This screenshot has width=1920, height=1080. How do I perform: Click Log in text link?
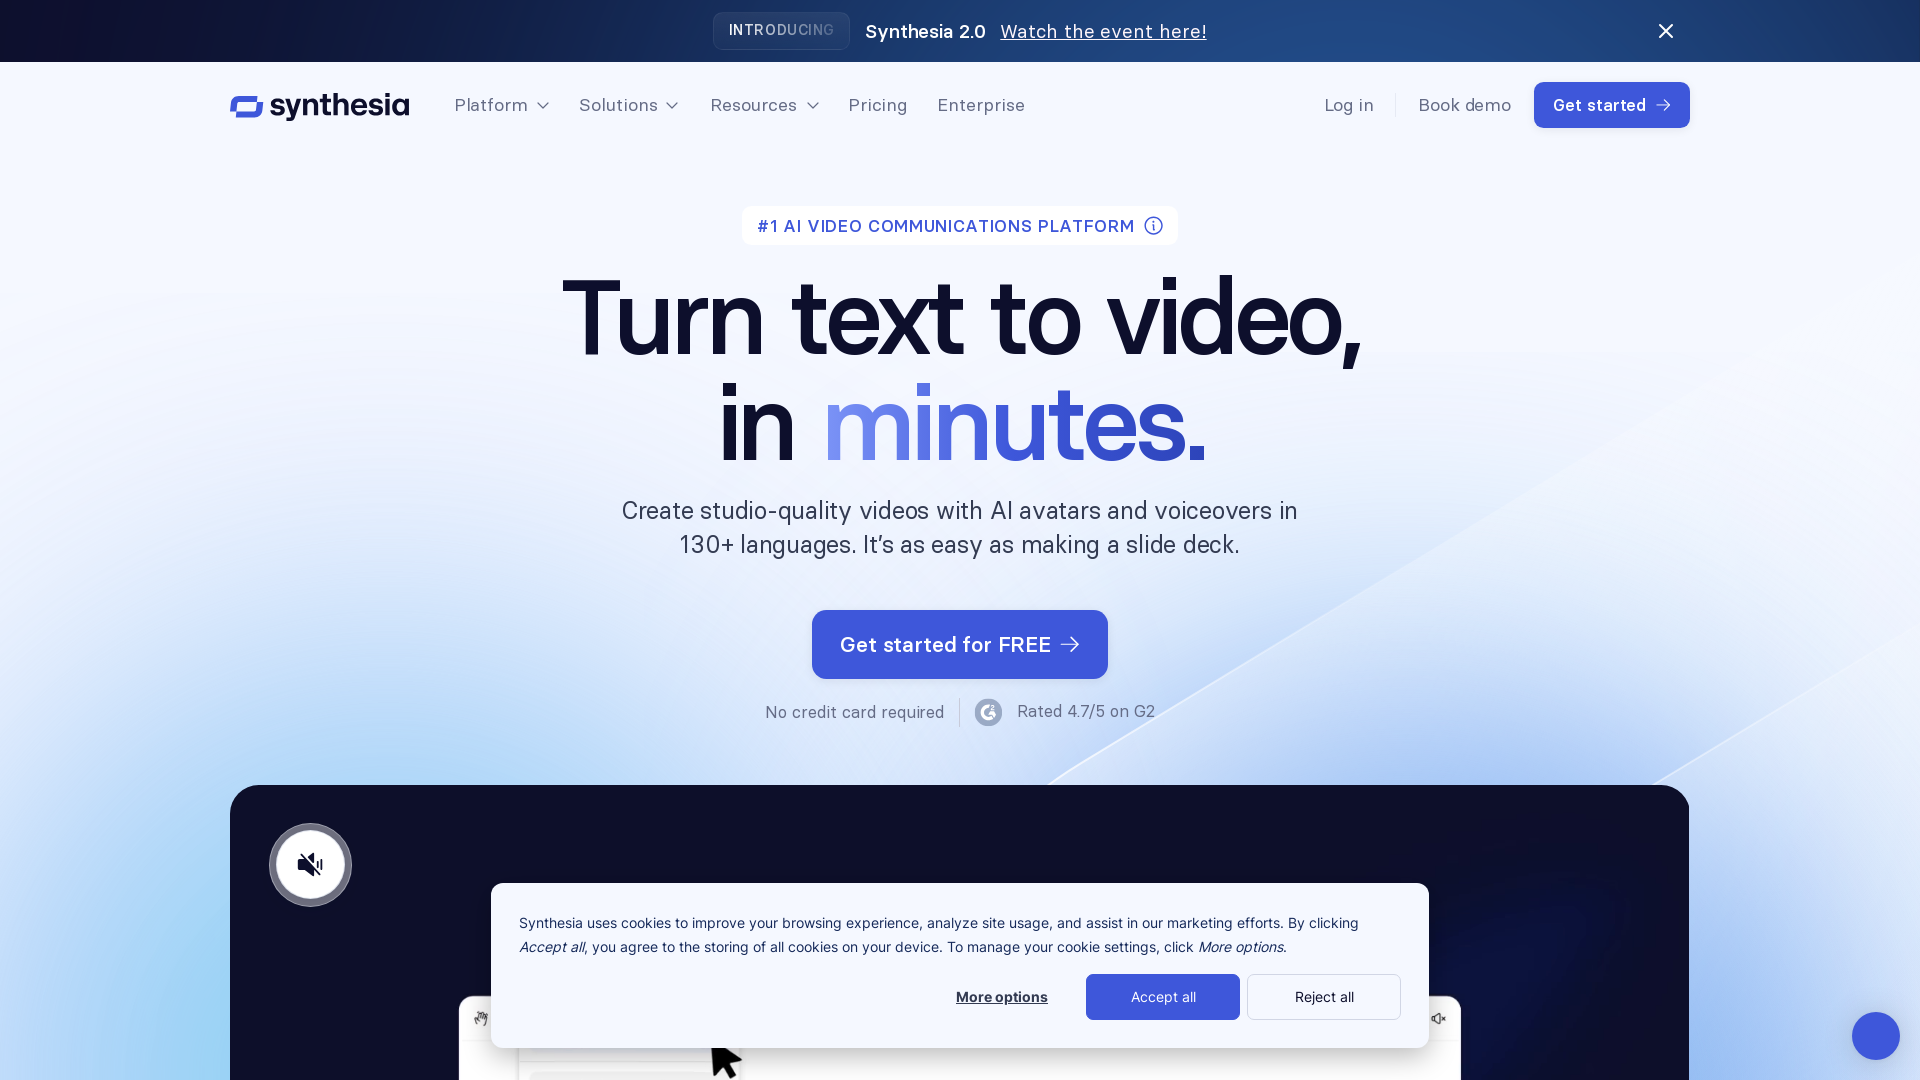click(x=1349, y=104)
